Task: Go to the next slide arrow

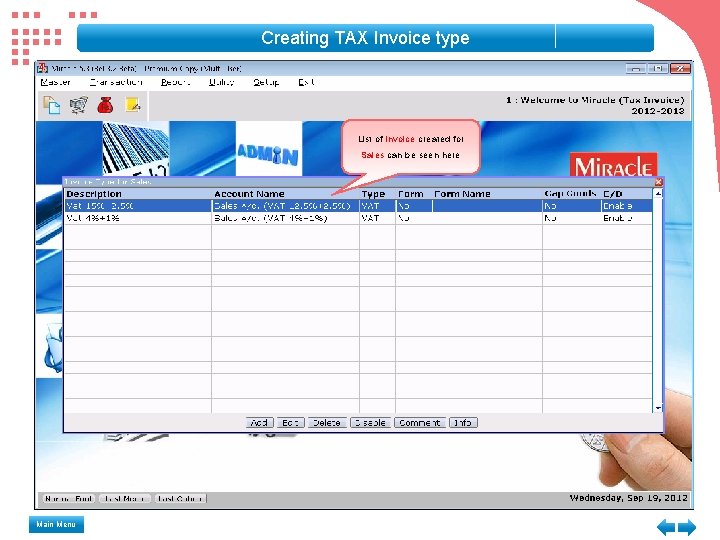Action: [687, 526]
